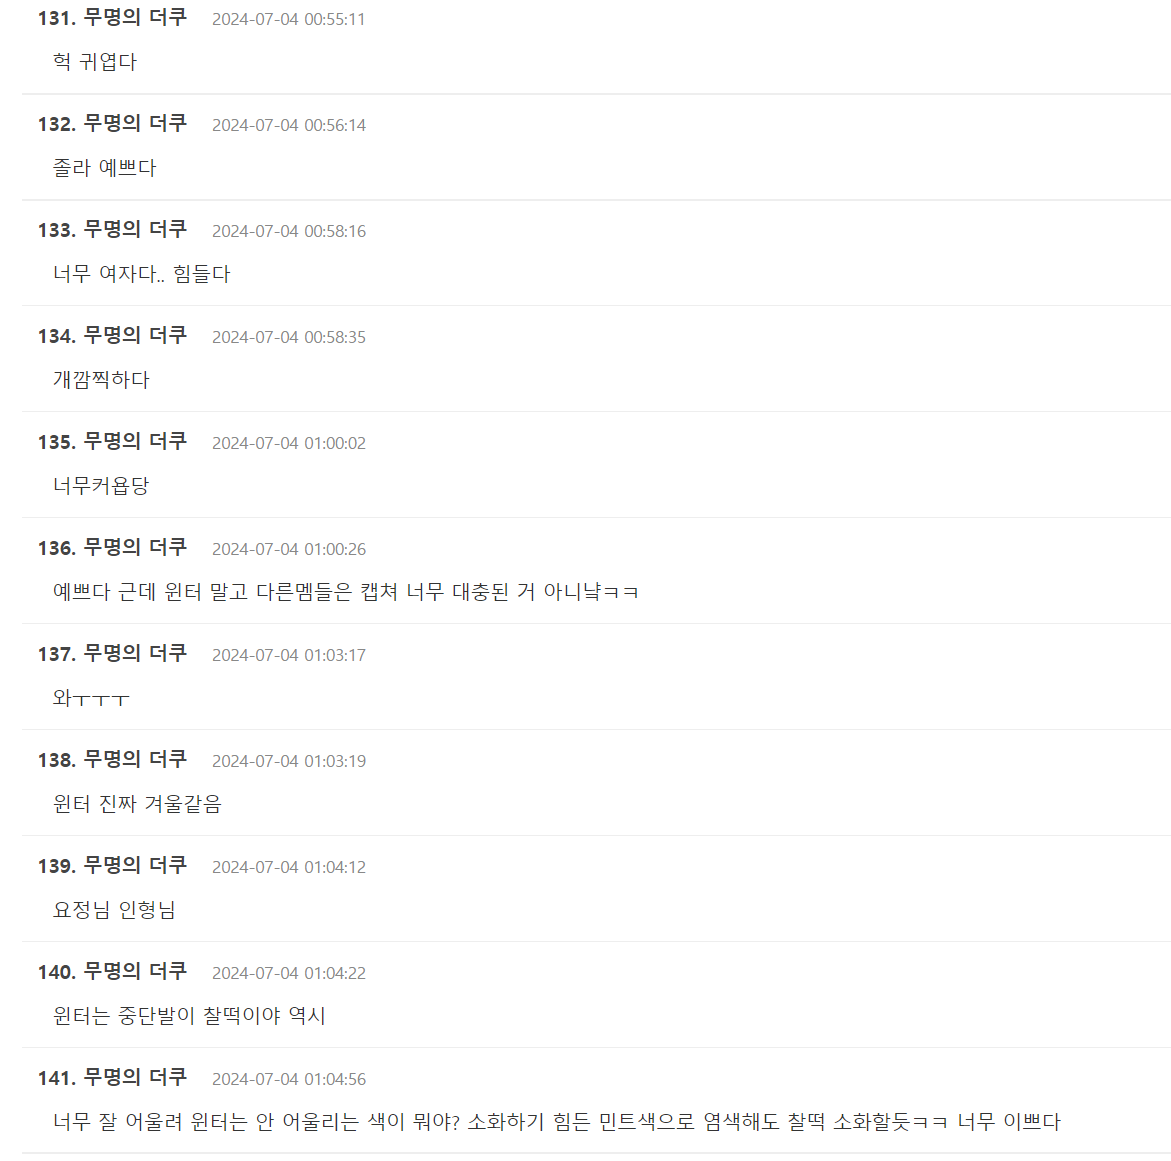Click comment text '너무커욥당'
This screenshot has height=1161, width=1171.
point(101,486)
